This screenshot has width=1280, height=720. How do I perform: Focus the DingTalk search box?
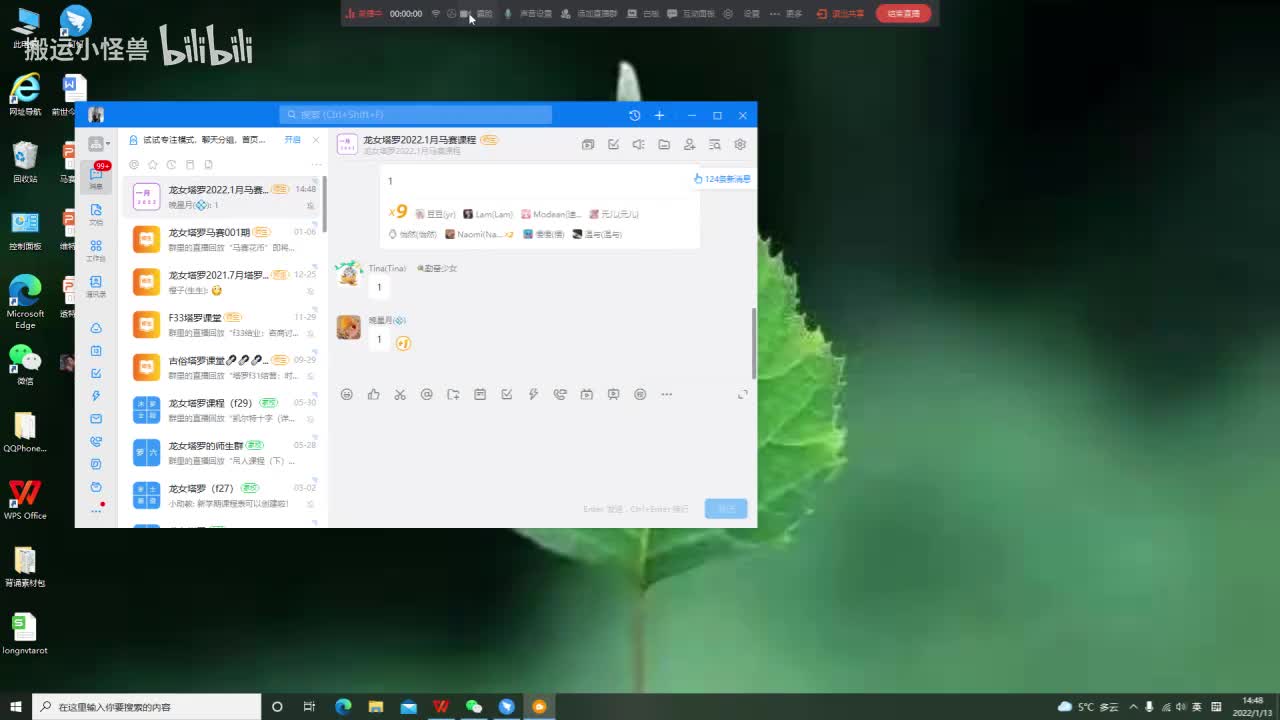pos(415,115)
